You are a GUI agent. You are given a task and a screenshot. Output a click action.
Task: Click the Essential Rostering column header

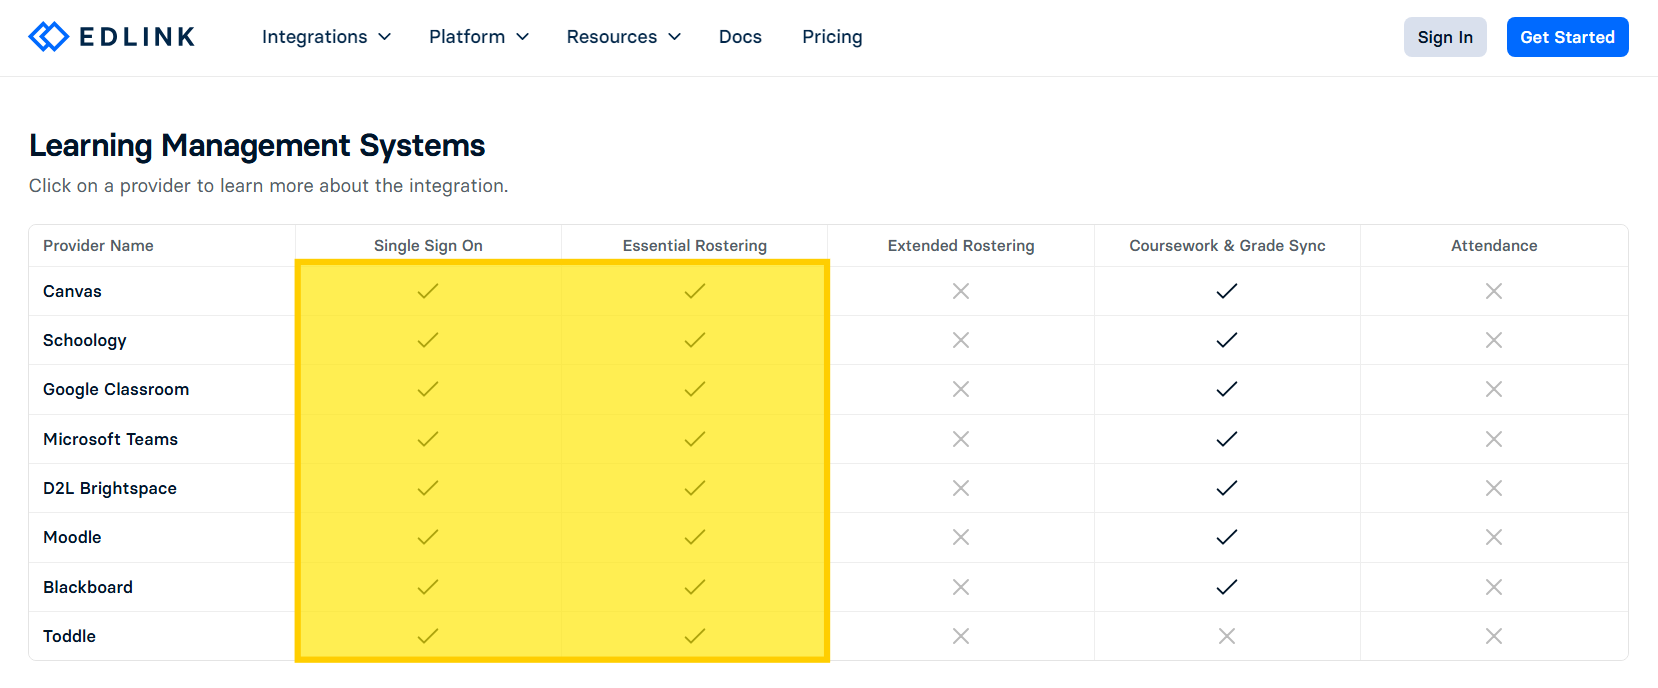tap(695, 246)
